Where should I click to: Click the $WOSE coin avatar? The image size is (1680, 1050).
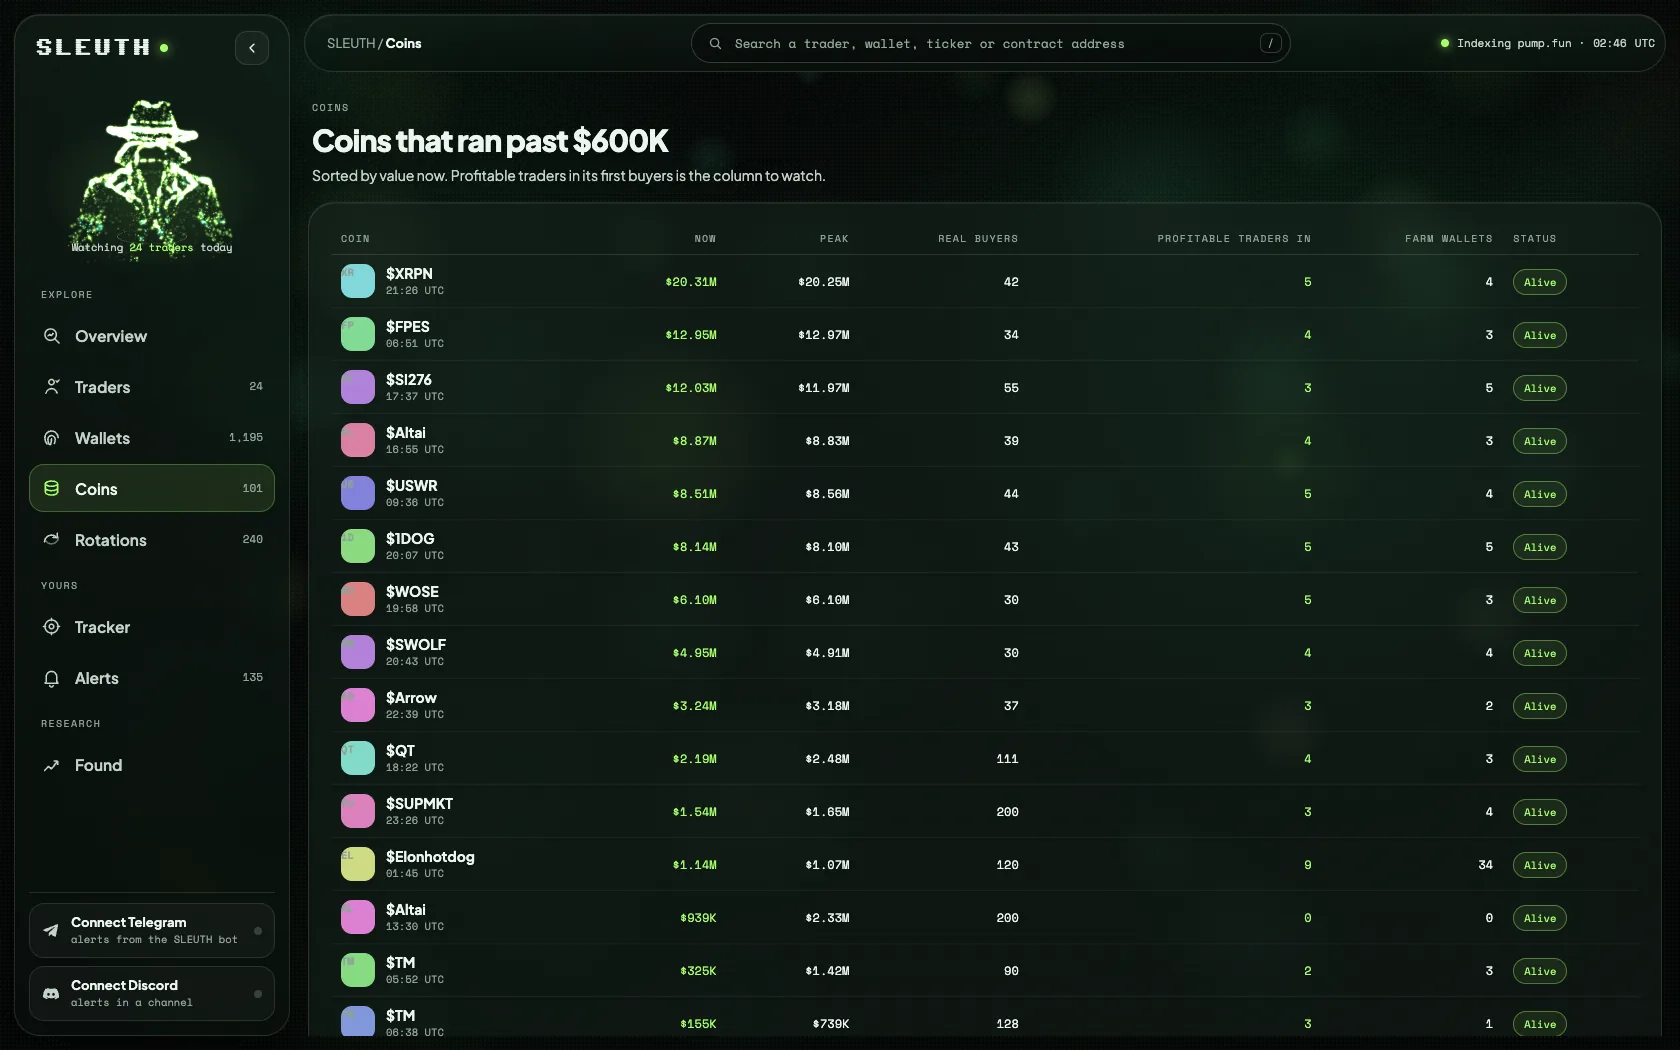click(x=358, y=600)
